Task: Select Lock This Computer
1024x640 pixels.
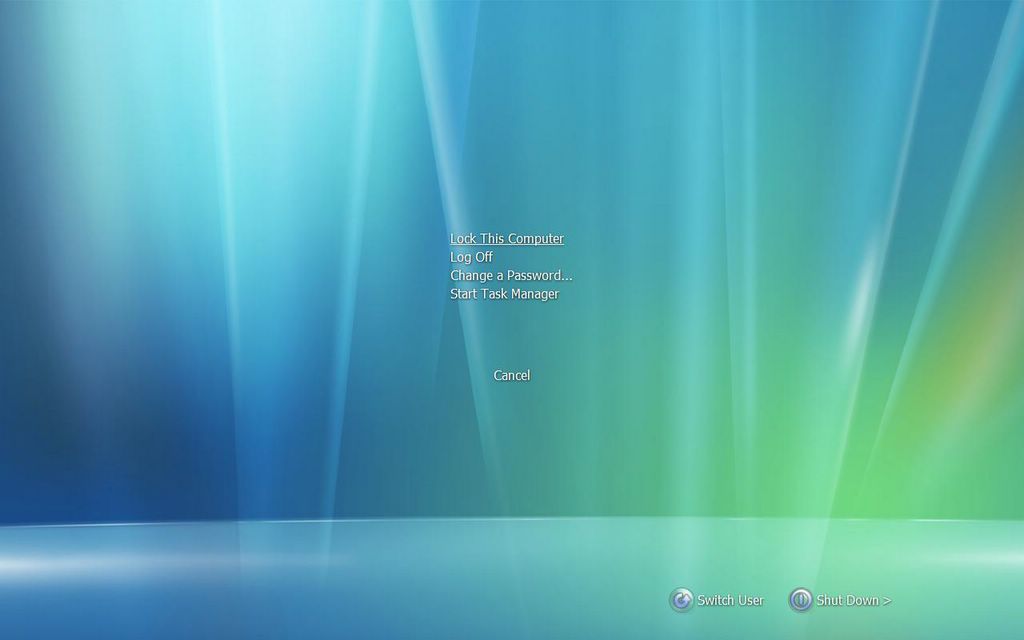Action: pos(507,238)
